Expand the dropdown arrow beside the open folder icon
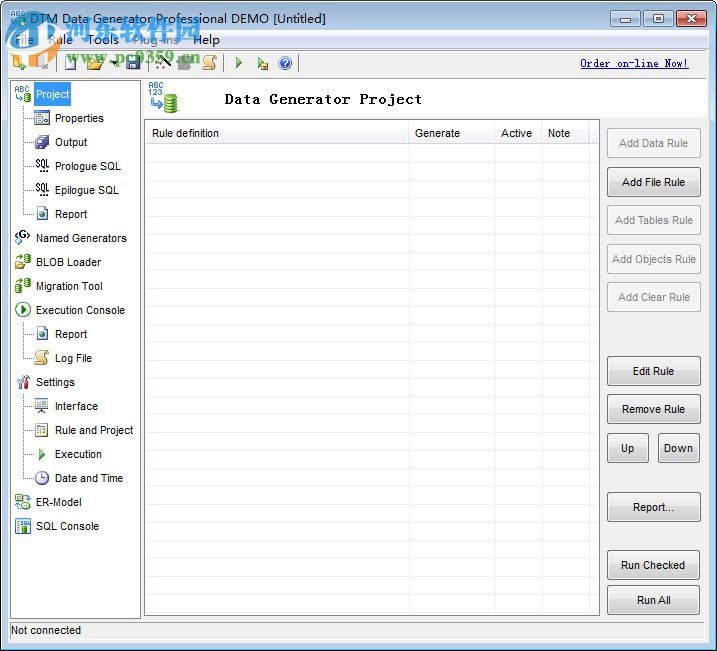 point(113,63)
